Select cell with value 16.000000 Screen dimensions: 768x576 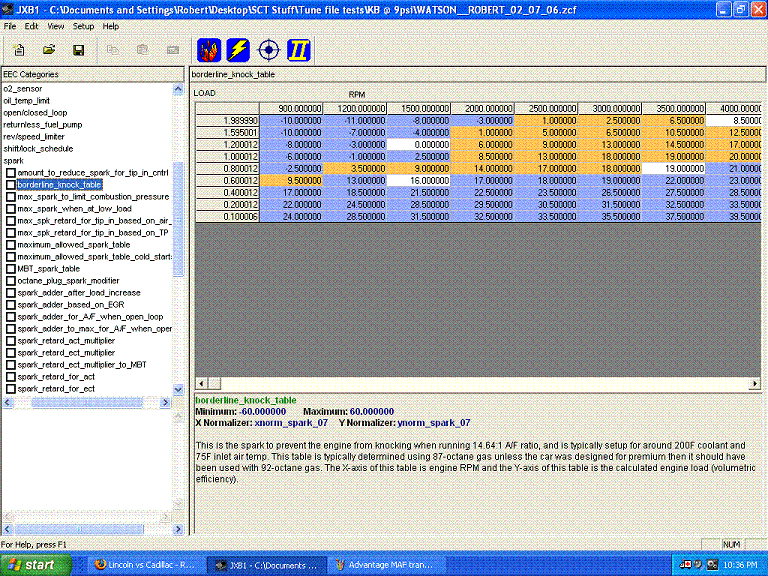419,181
